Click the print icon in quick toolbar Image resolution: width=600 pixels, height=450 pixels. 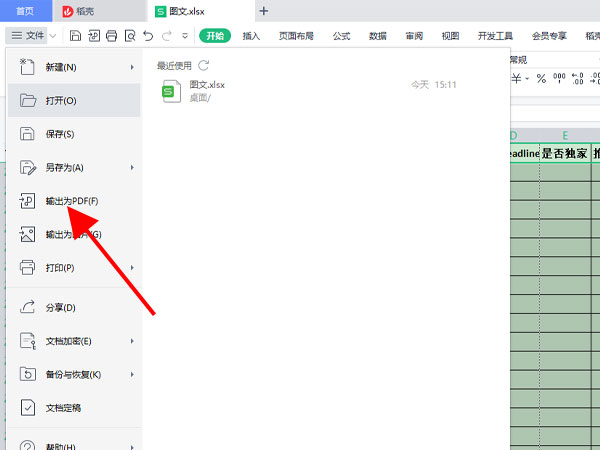[x=112, y=36]
